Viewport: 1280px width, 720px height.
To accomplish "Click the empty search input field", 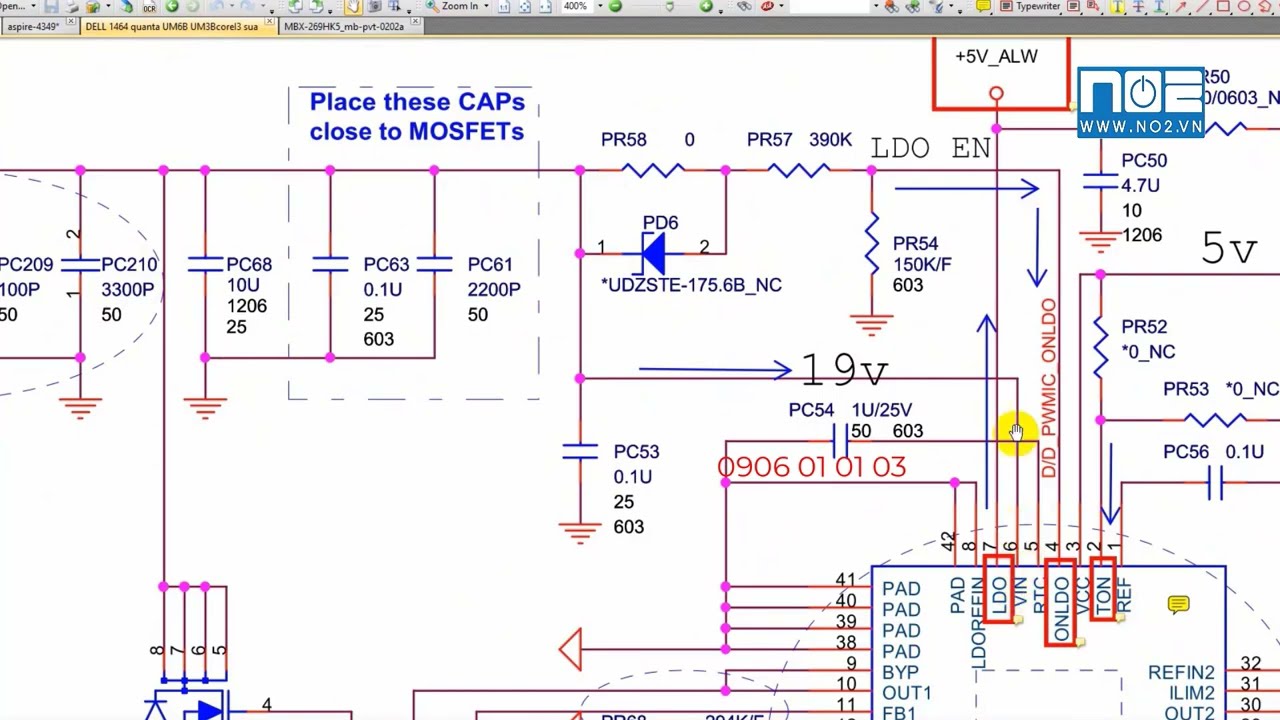I will pyautogui.click(x=830, y=6).
